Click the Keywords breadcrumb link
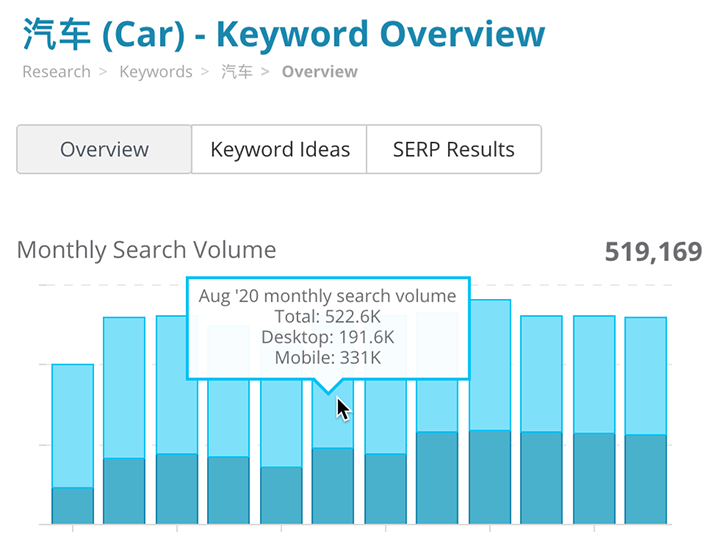Screen dimensions: 720x540 (x=156, y=72)
